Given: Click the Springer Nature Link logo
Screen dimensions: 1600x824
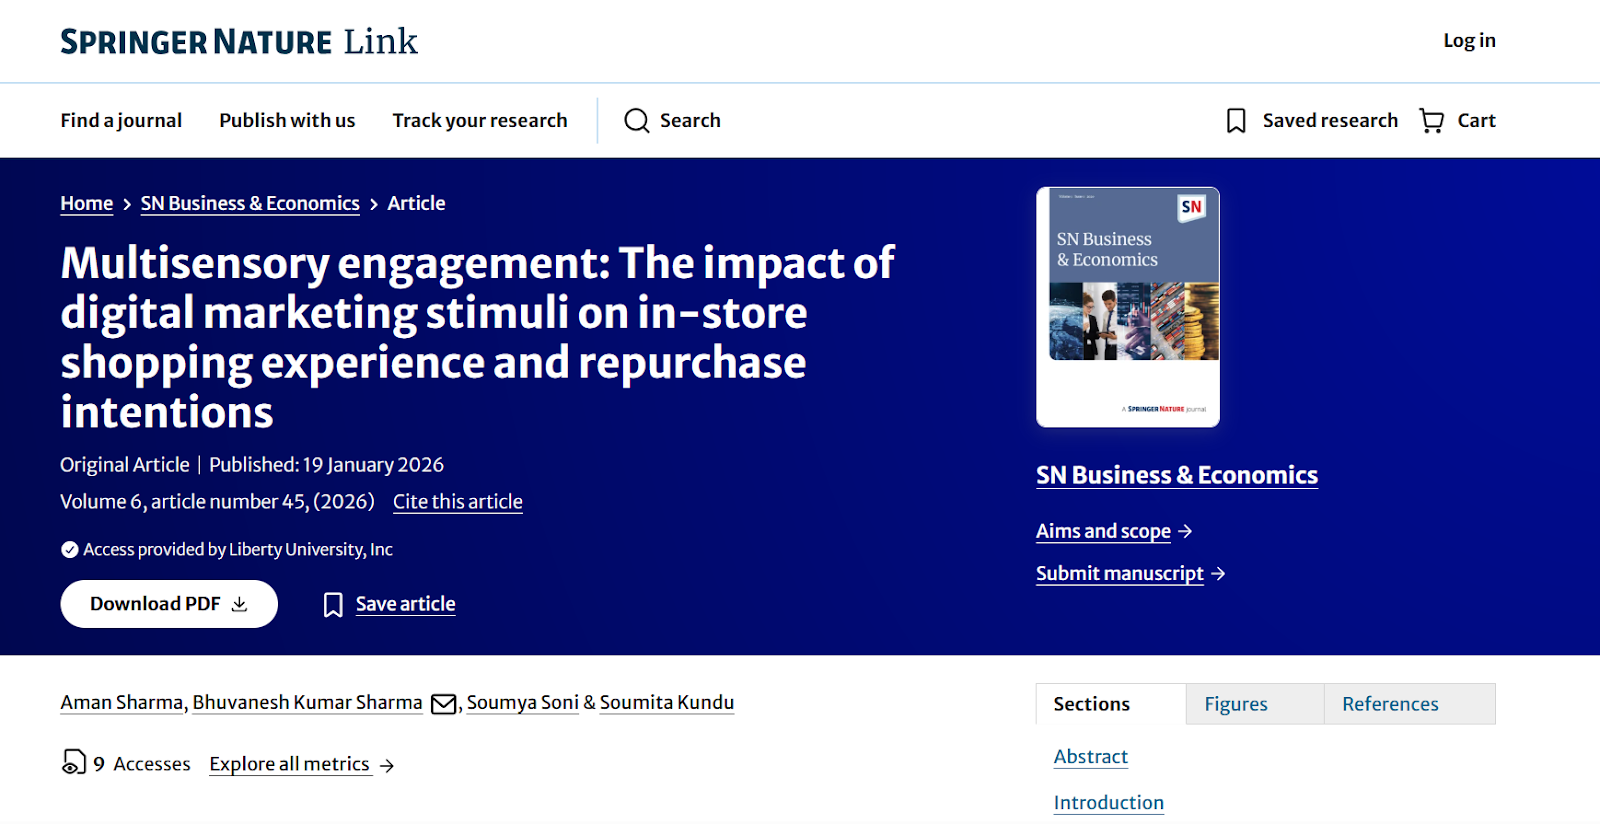Looking at the screenshot, I should point(239,41).
